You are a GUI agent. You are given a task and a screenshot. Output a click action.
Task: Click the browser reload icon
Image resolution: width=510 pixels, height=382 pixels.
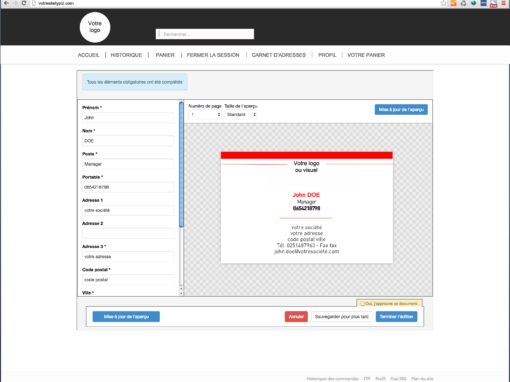click(x=24, y=3)
